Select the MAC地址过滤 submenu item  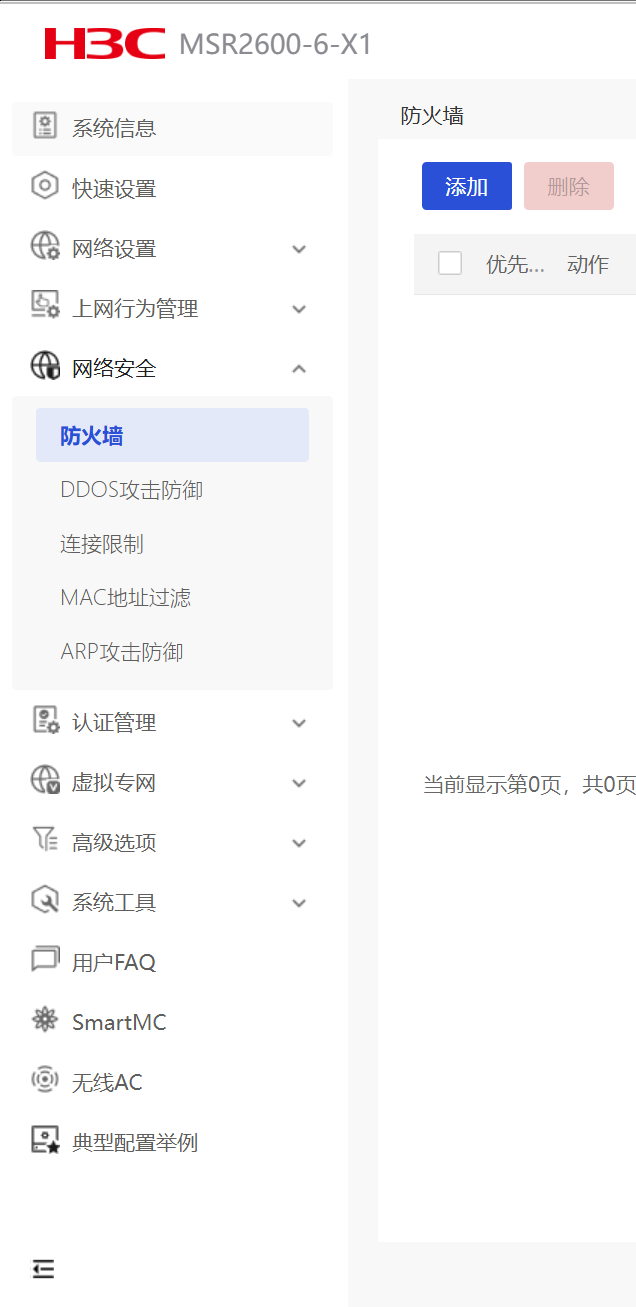tap(125, 598)
